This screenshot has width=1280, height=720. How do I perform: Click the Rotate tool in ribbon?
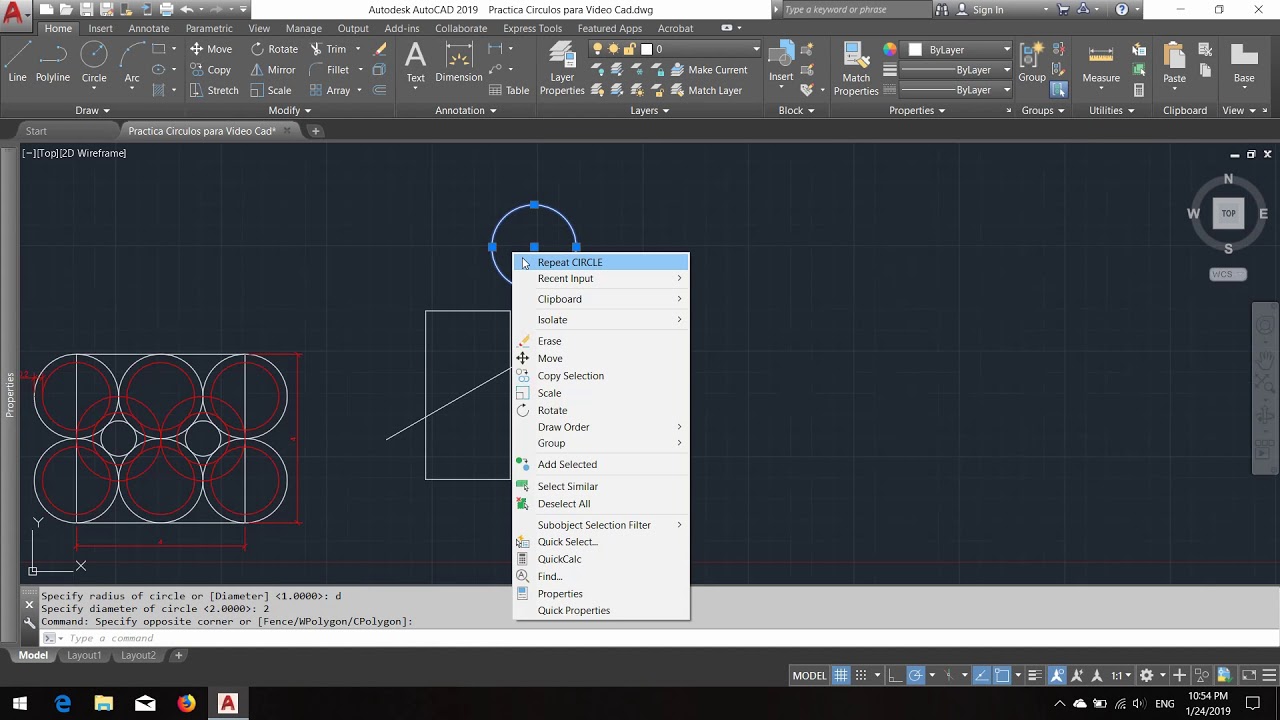(274, 49)
